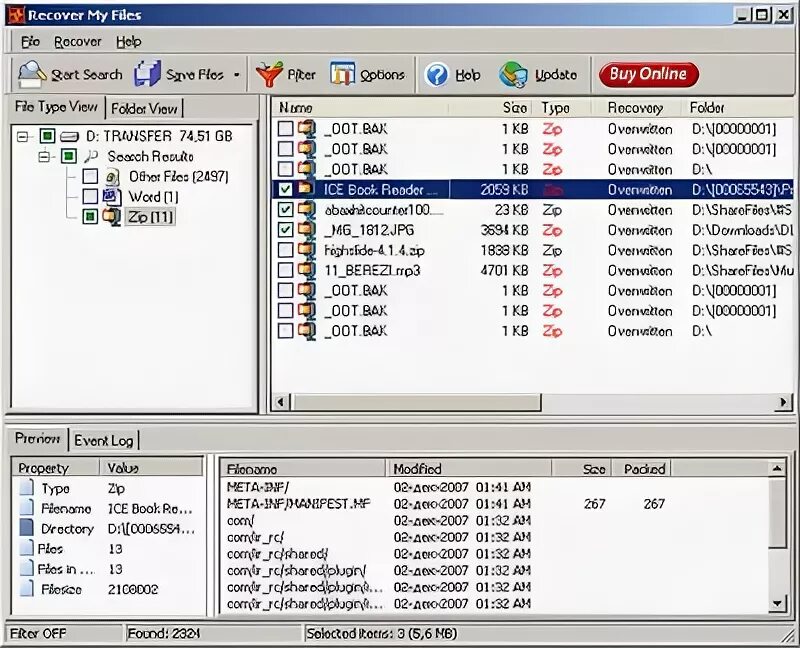Check the first _OOT.BAK checkbox
Screen dimensions: 800x648
coord(284,128)
